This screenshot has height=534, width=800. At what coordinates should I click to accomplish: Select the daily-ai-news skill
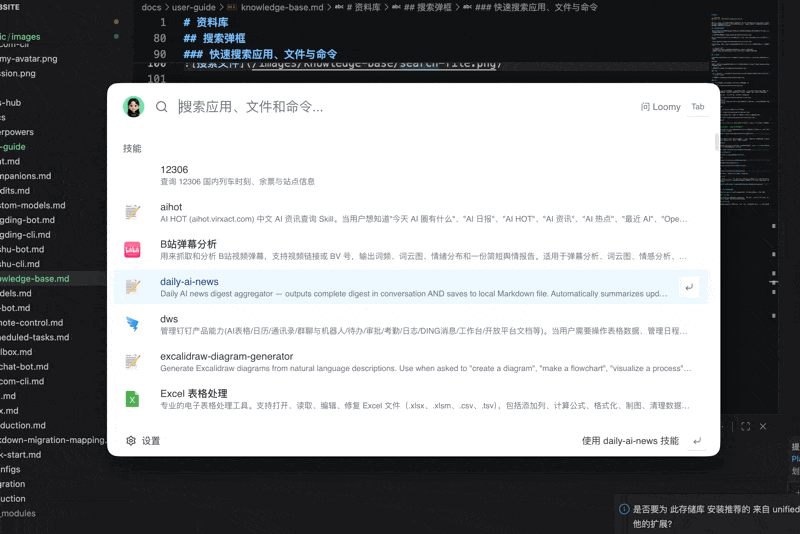click(x=411, y=287)
